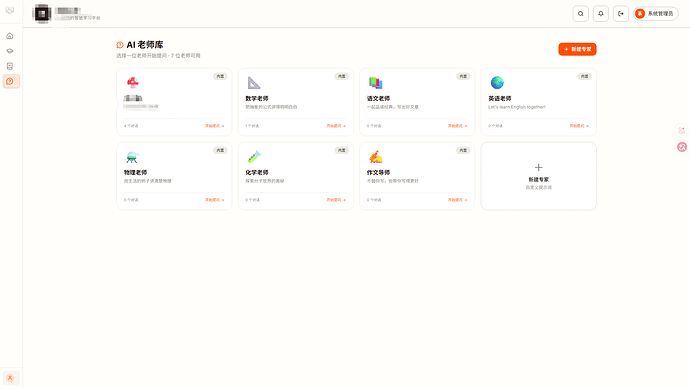Click 开始提问 on the 作文导师 card
The height and width of the screenshot is (388, 690).
pyautogui.click(x=457, y=200)
